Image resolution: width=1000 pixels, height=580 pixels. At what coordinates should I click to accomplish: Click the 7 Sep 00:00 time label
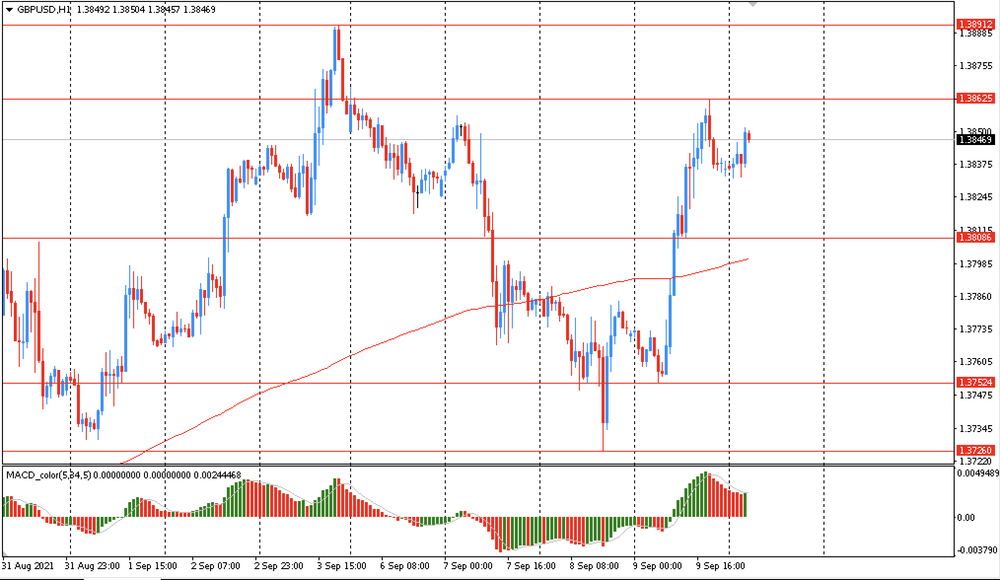(x=468, y=566)
